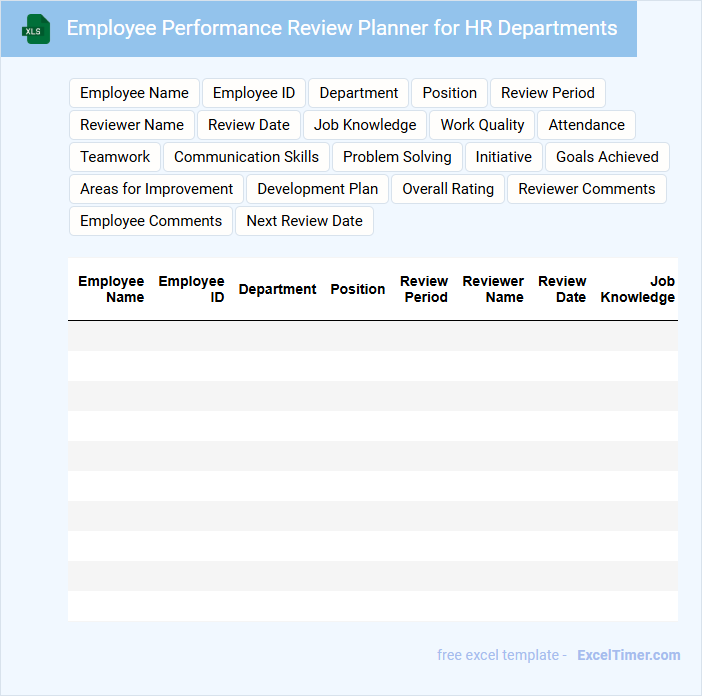Choose the Employee Comments tag

(151, 221)
